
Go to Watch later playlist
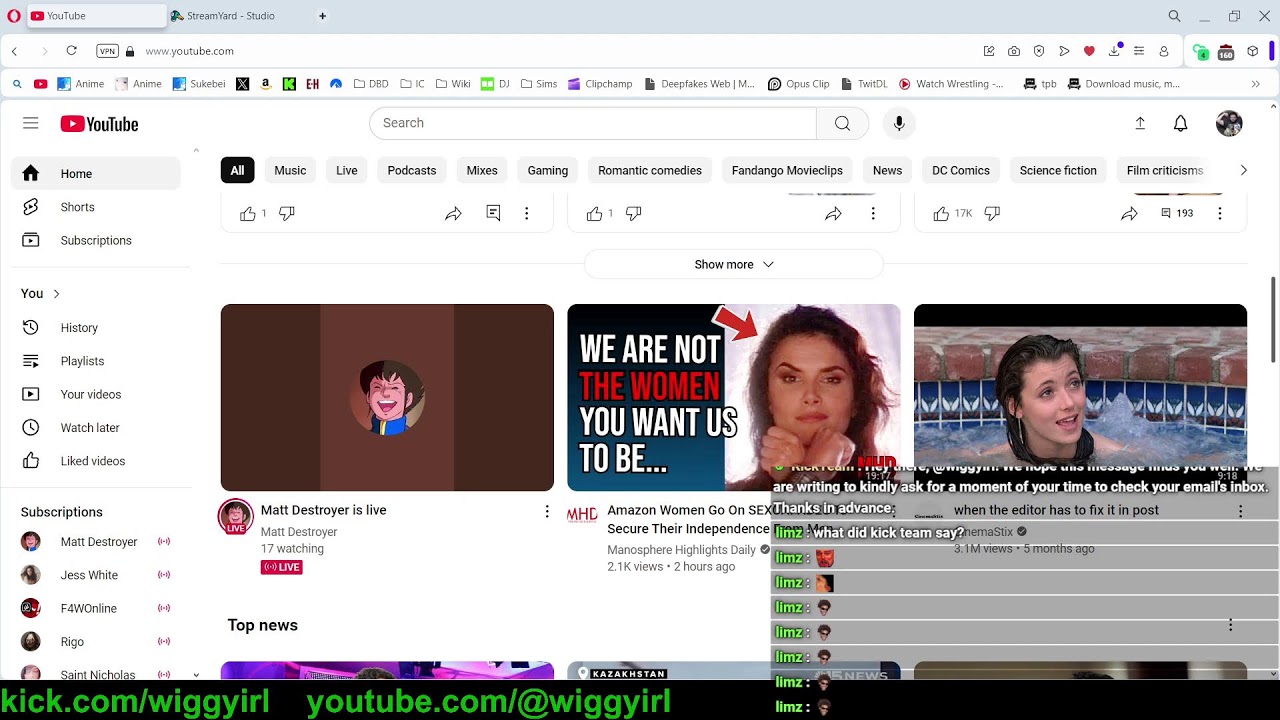tap(89, 428)
